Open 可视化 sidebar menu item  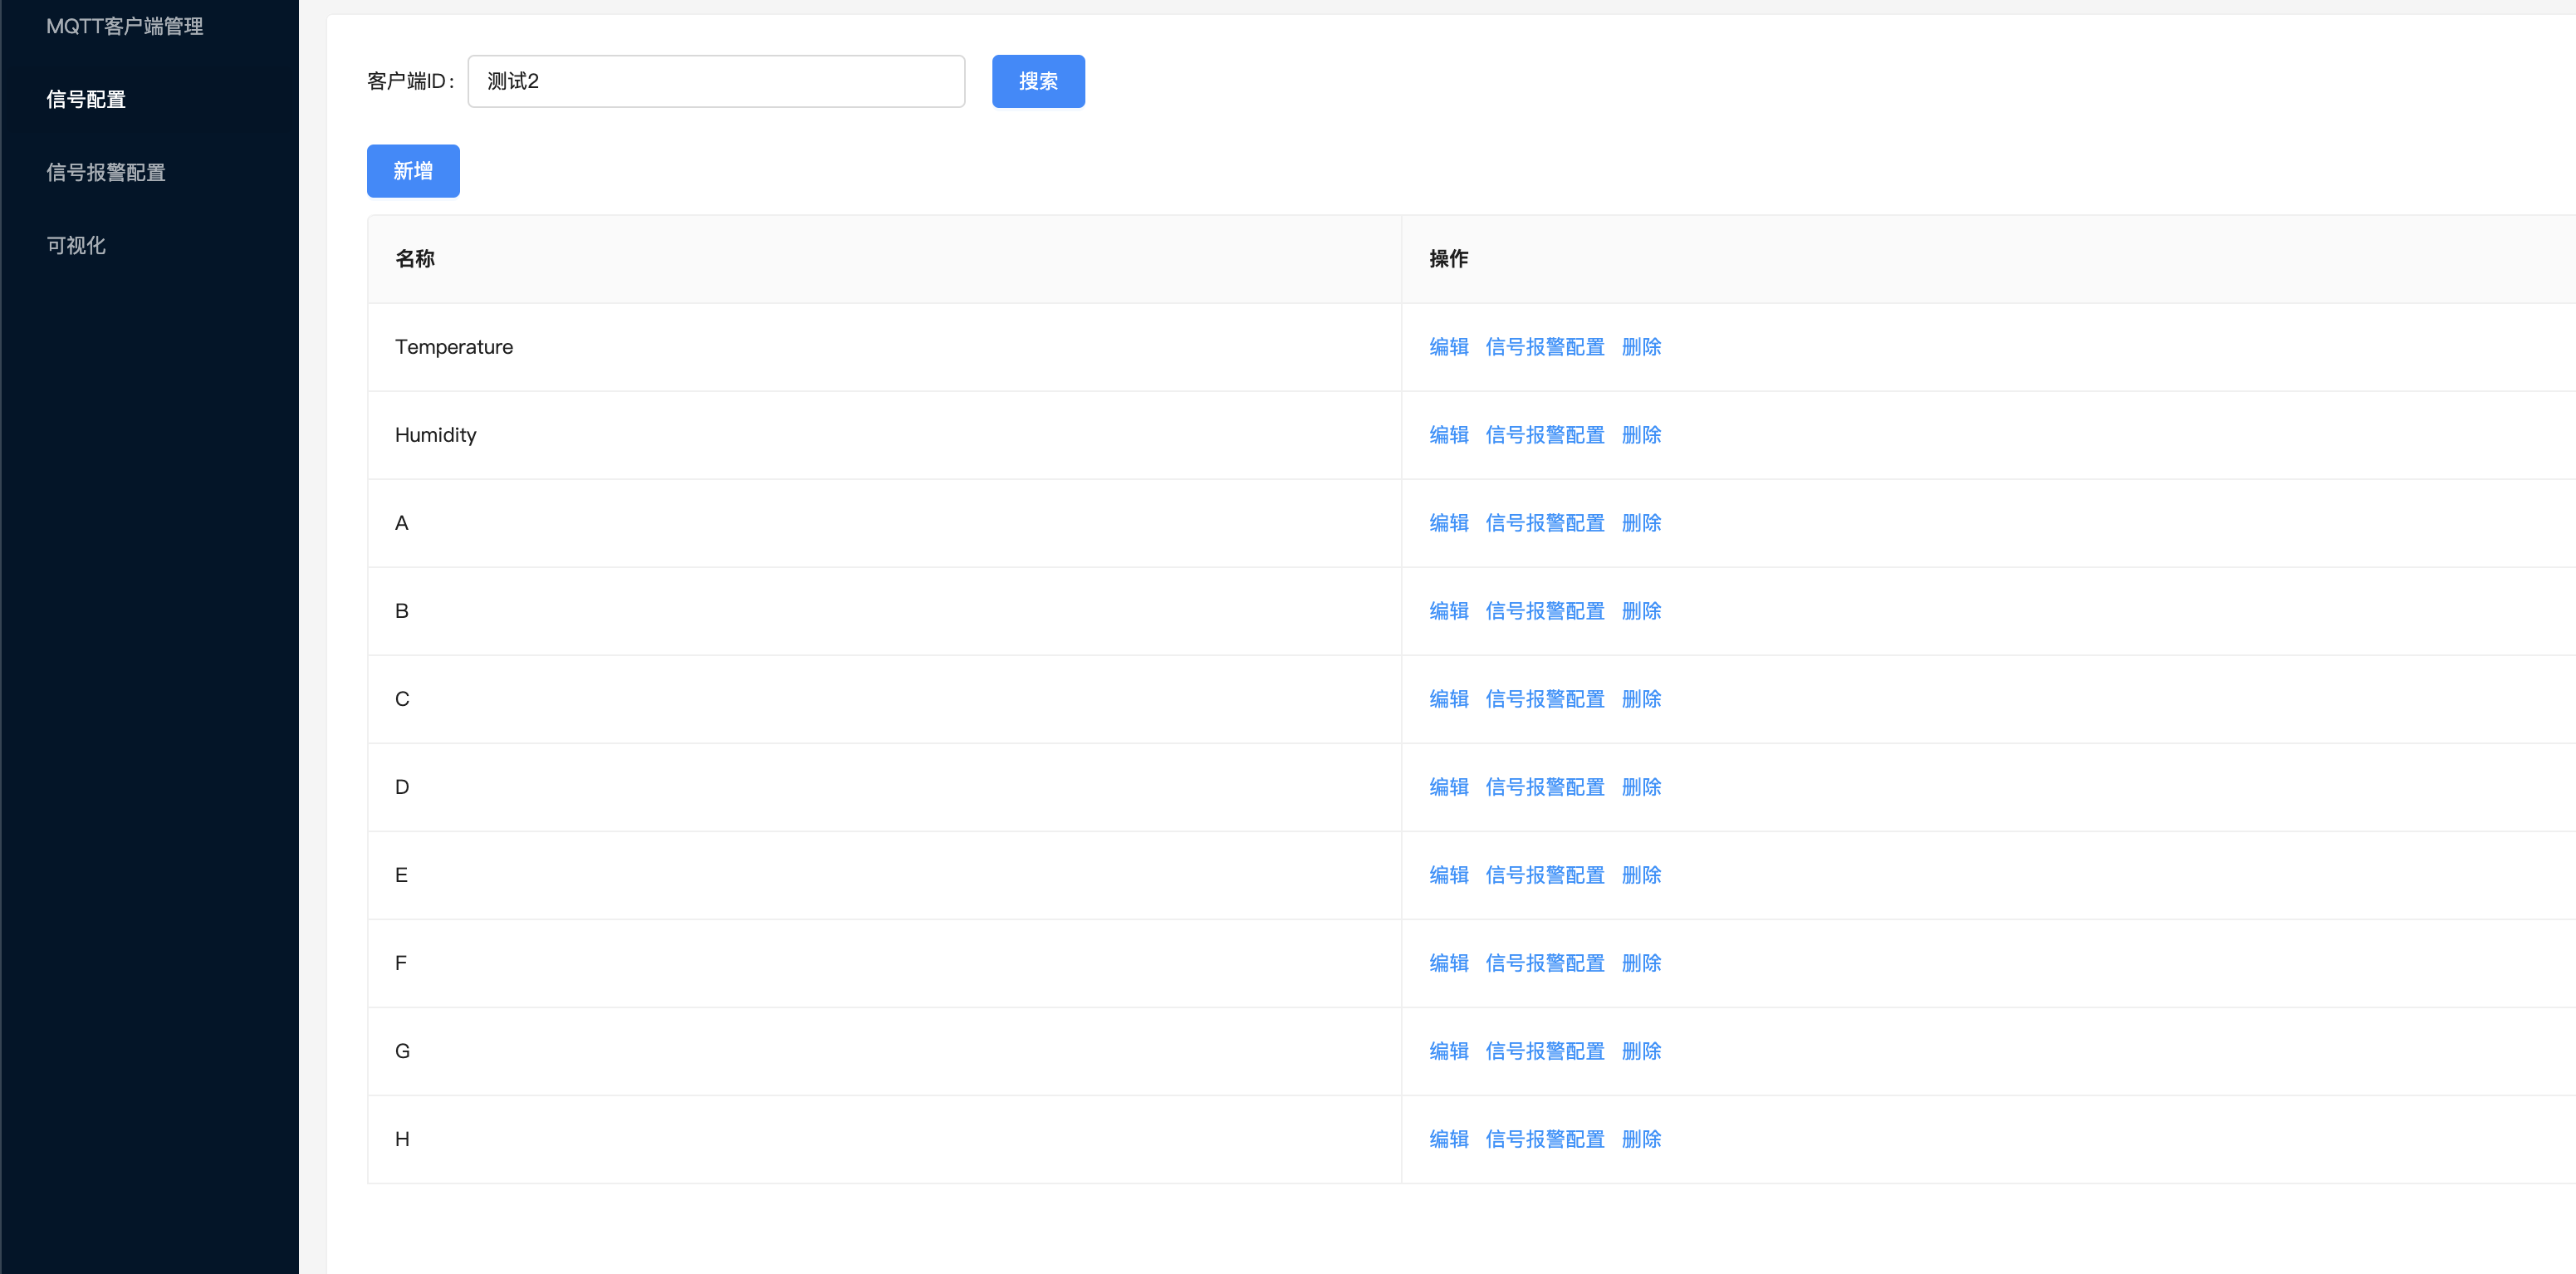[x=76, y=245]
